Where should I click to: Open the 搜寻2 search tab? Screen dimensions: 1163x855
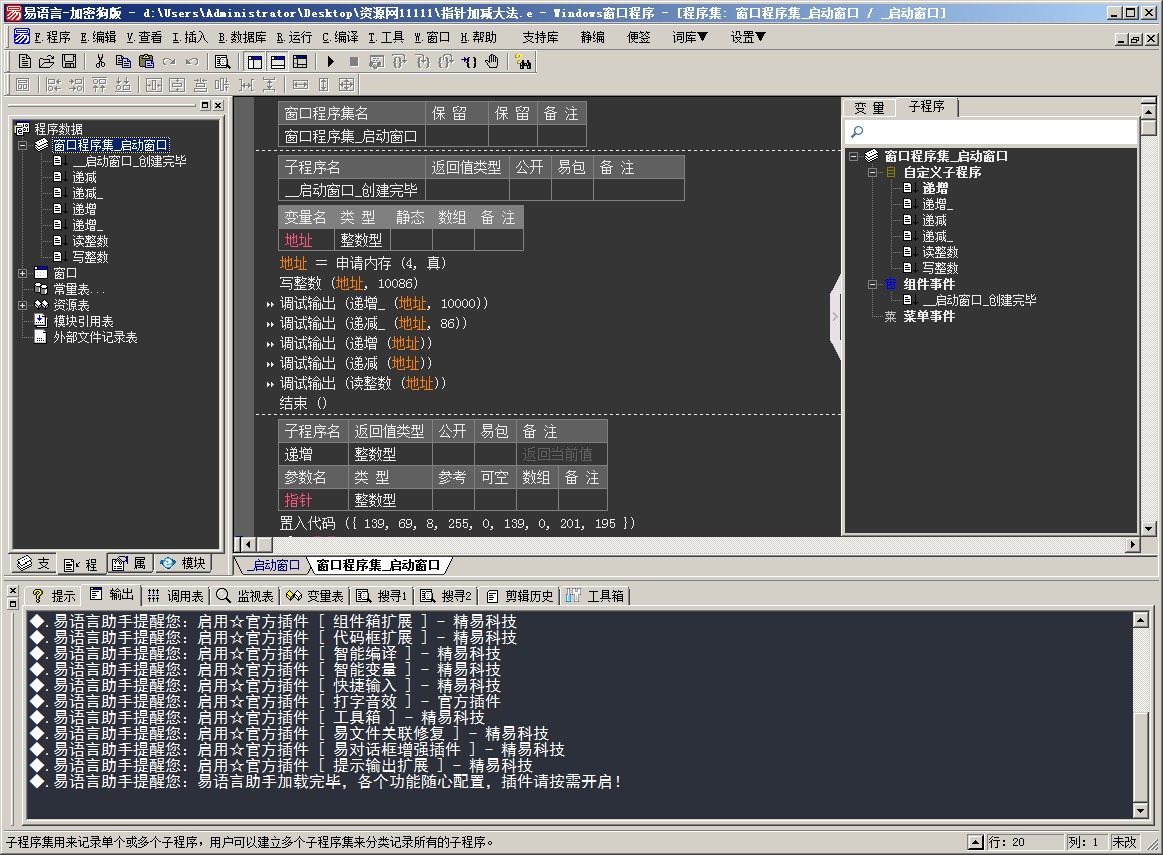pyautogui.click(x=447, y=595)
